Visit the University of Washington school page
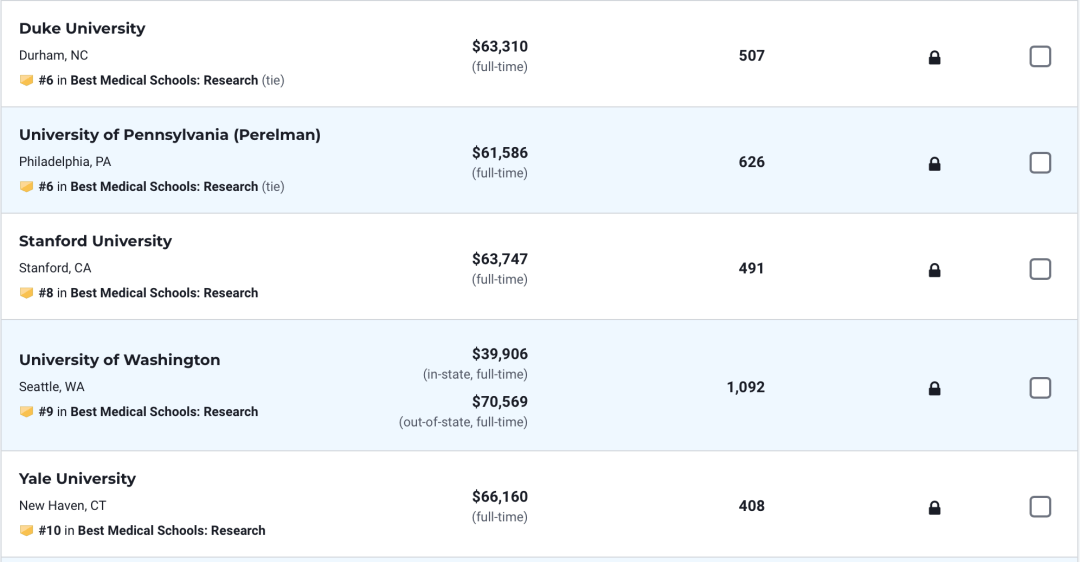 click(x=119, y=360)
